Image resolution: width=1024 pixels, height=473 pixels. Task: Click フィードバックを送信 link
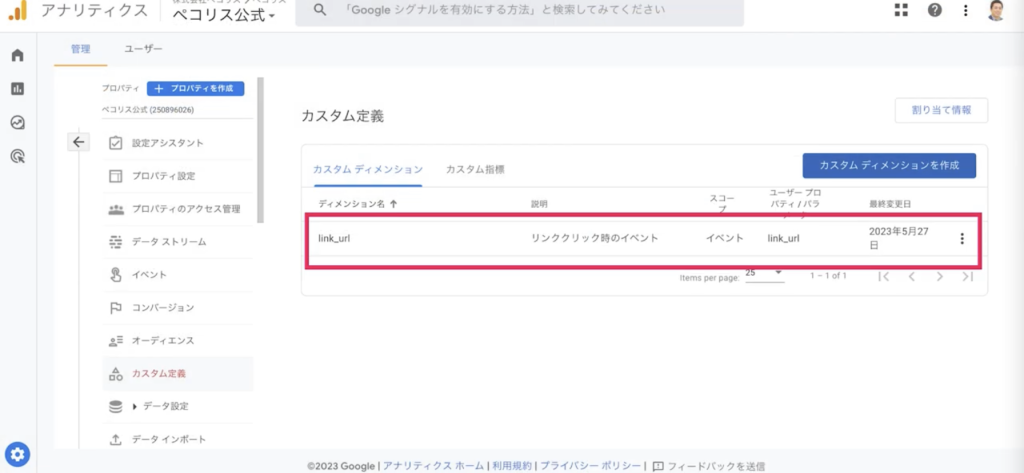click(709, 466)
